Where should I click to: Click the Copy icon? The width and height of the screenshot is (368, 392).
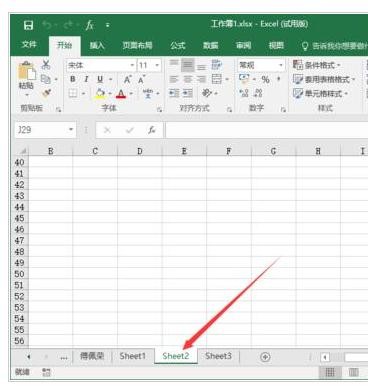tap(46, 79)
